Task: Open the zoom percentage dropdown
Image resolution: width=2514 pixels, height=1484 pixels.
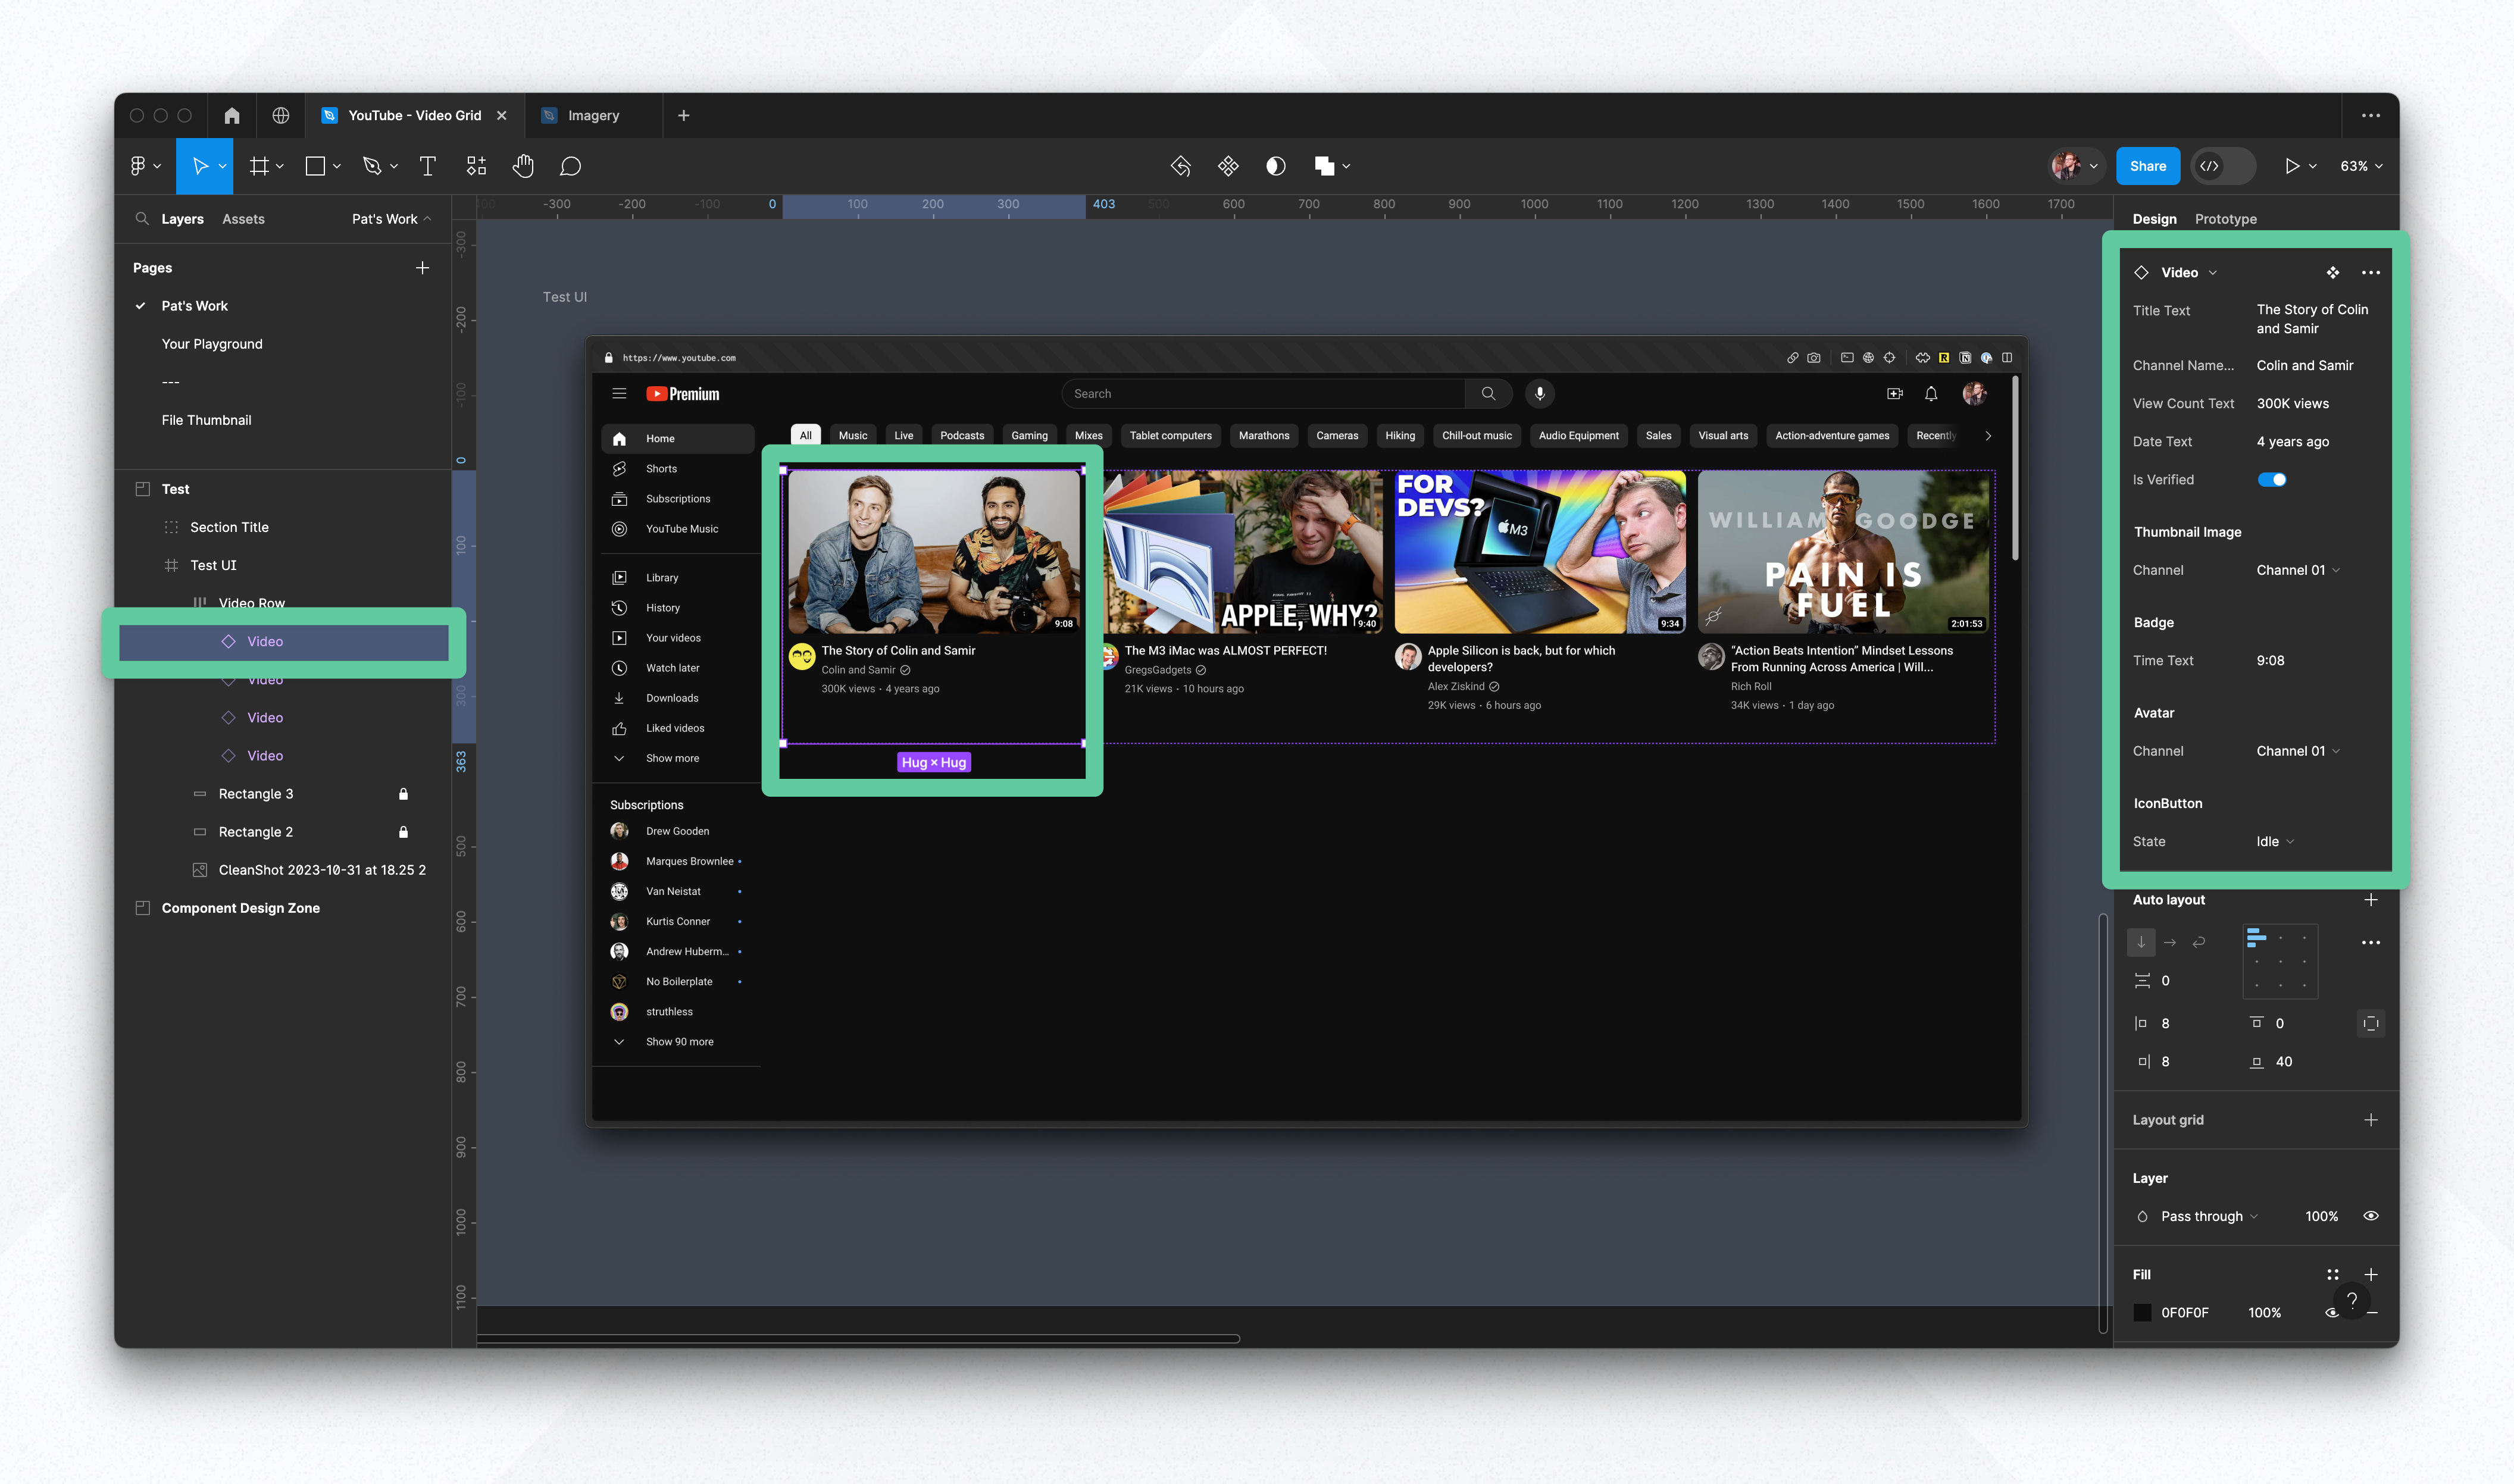Action: click(x=2360, y=166)
